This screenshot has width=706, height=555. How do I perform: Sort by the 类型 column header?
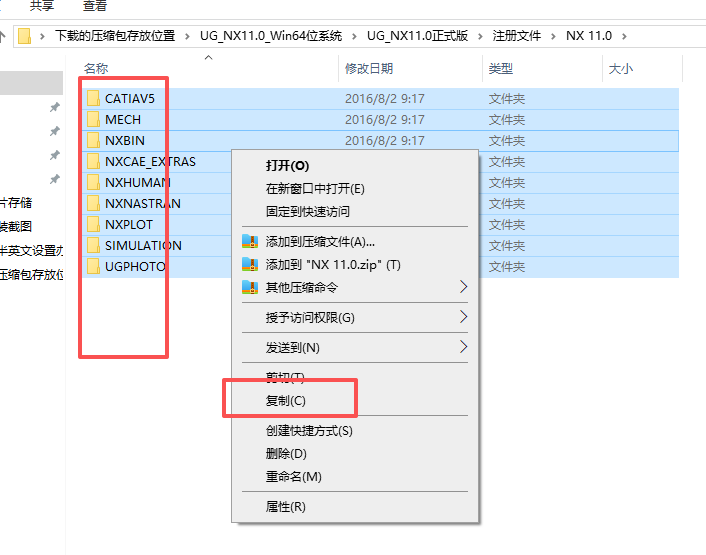tap(501, 68)
